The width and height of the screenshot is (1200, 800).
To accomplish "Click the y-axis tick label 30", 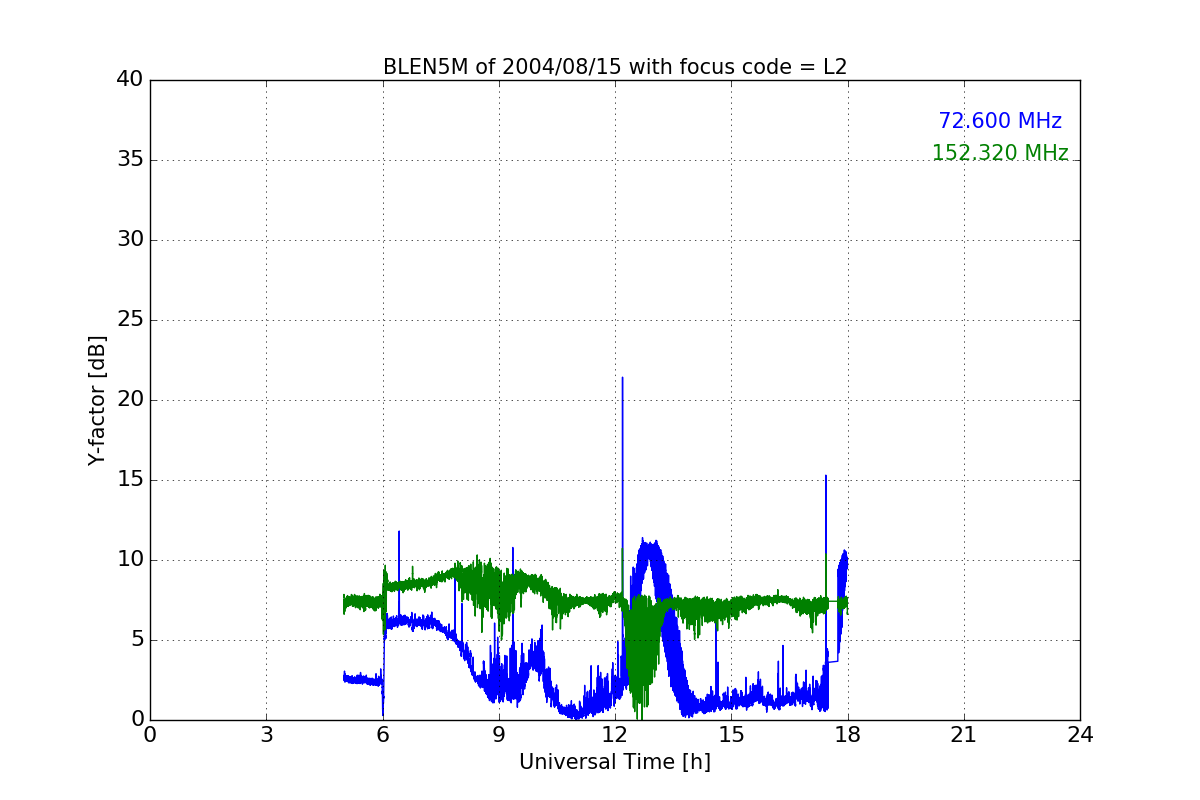I will pyautogui.click(x=130, y=240).
